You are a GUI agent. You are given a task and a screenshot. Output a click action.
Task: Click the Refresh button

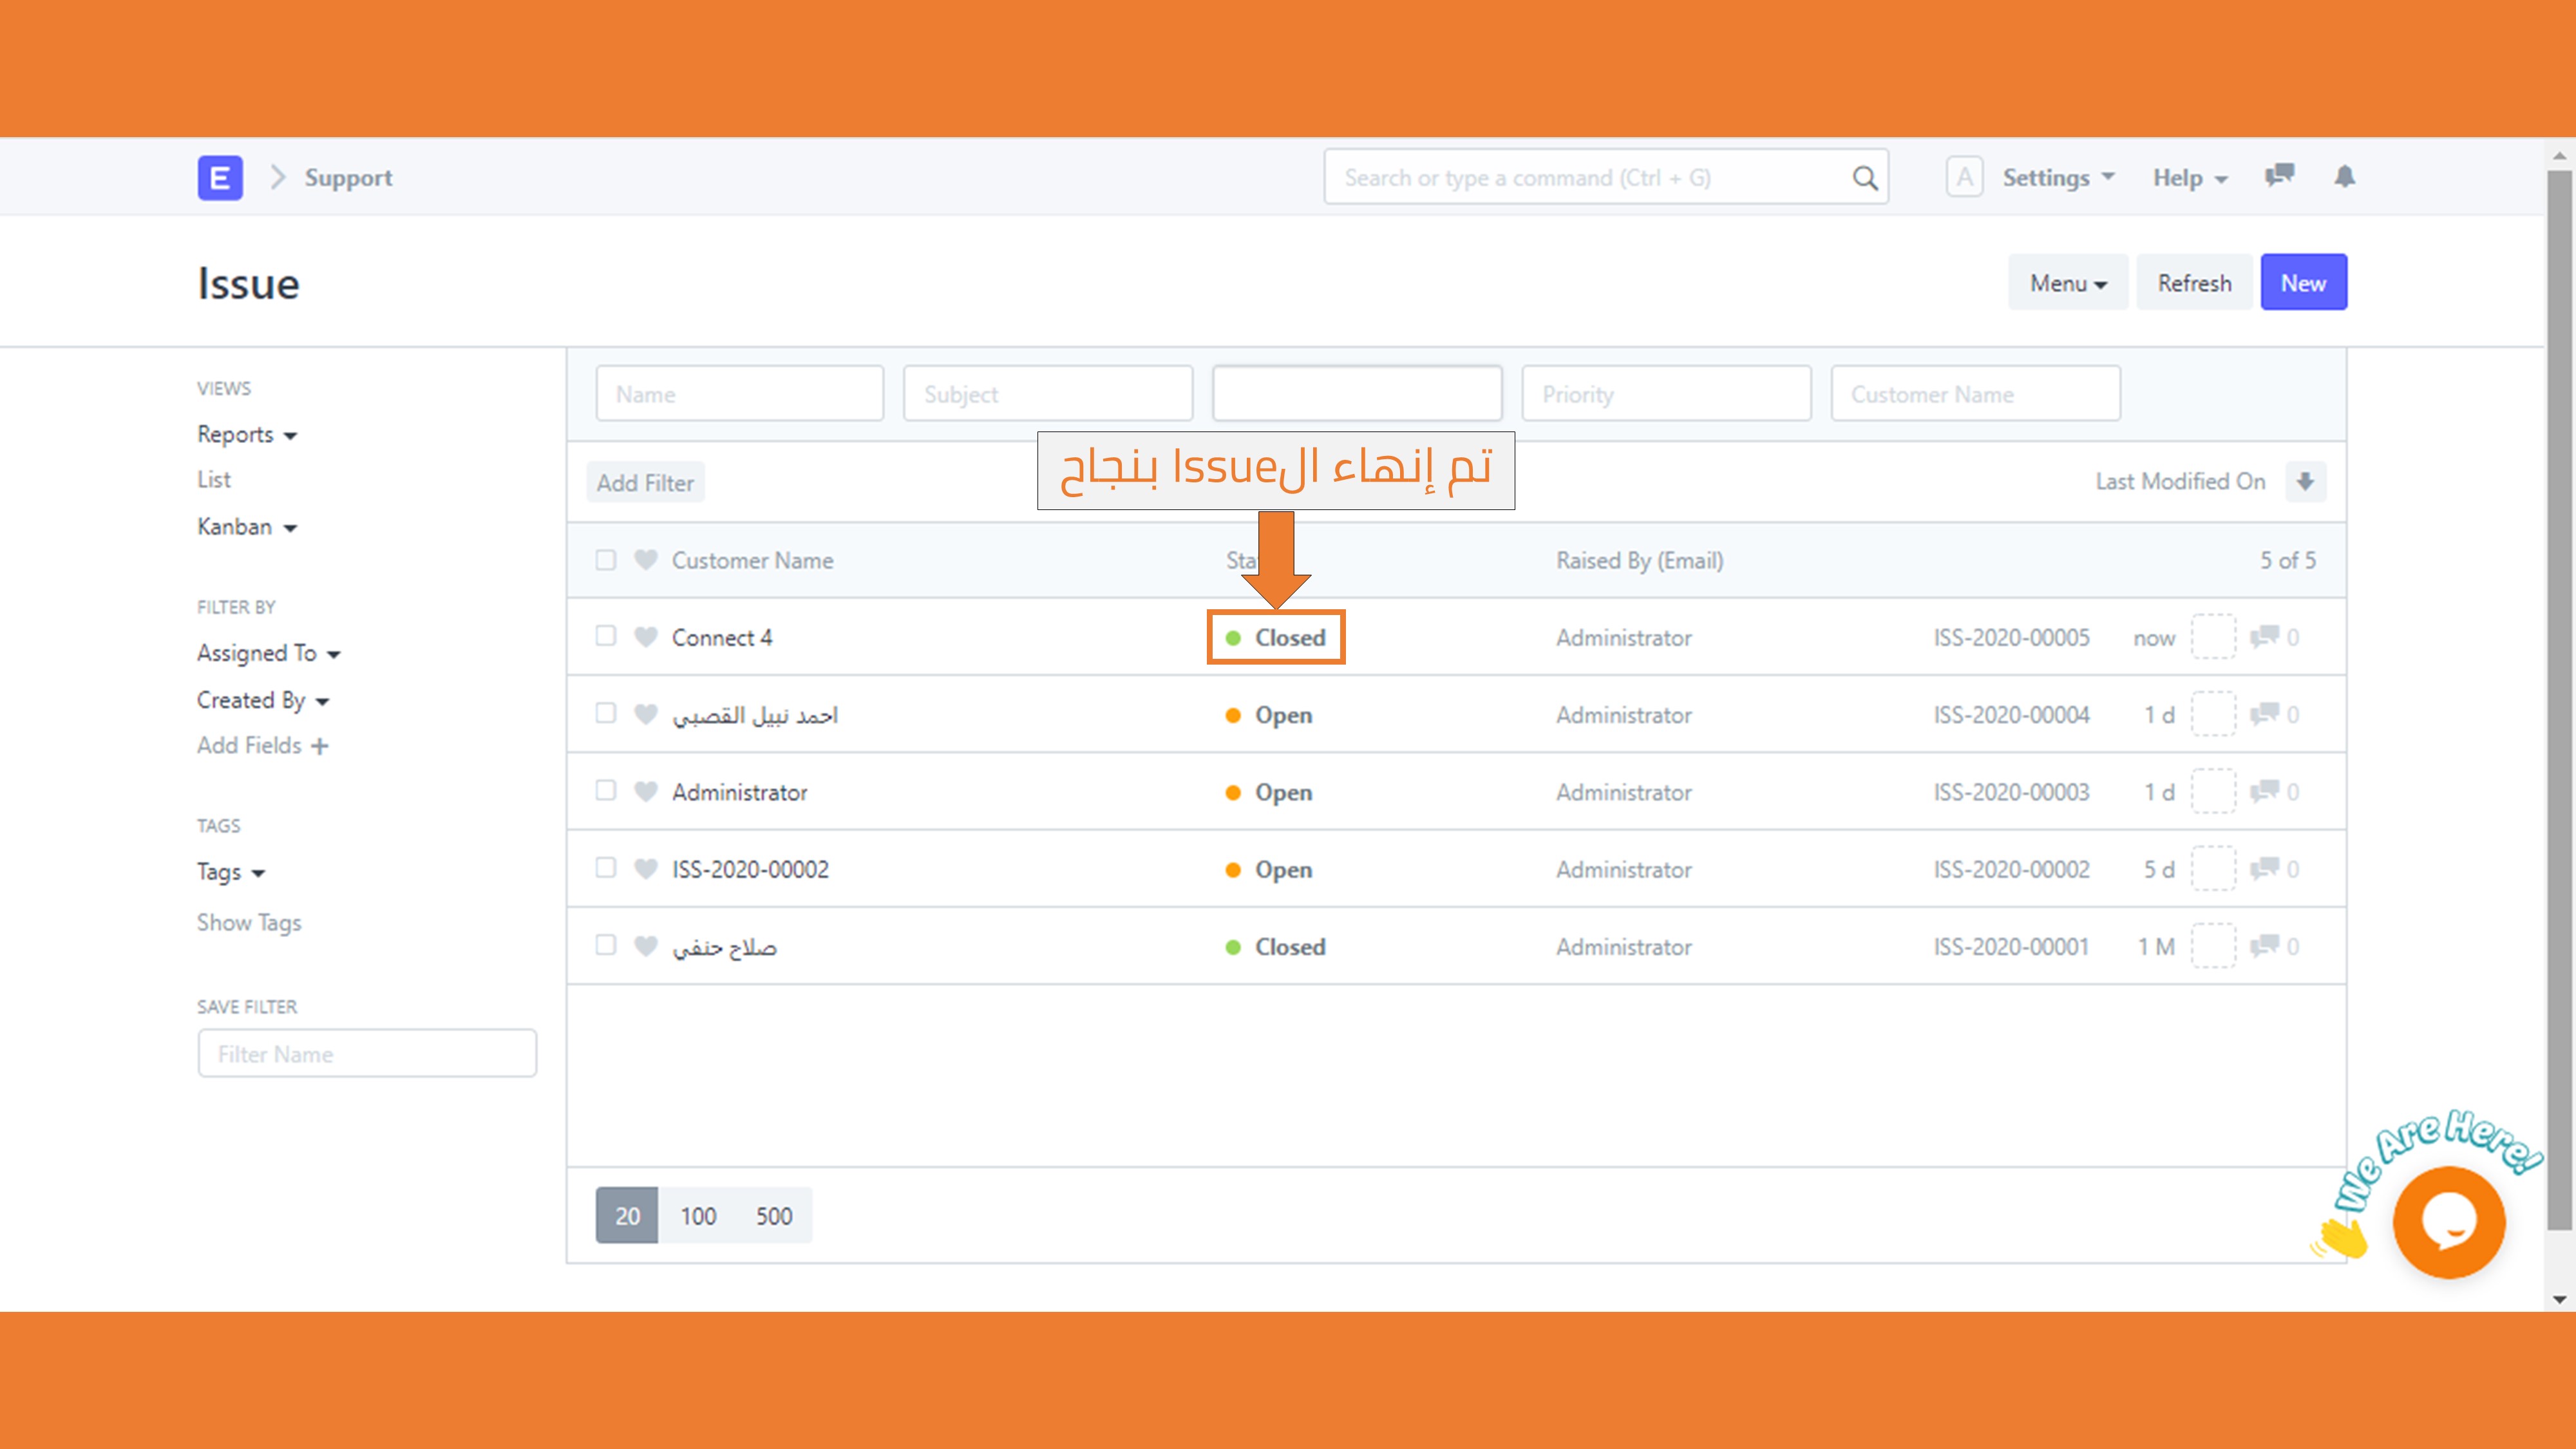(2194, 283)
